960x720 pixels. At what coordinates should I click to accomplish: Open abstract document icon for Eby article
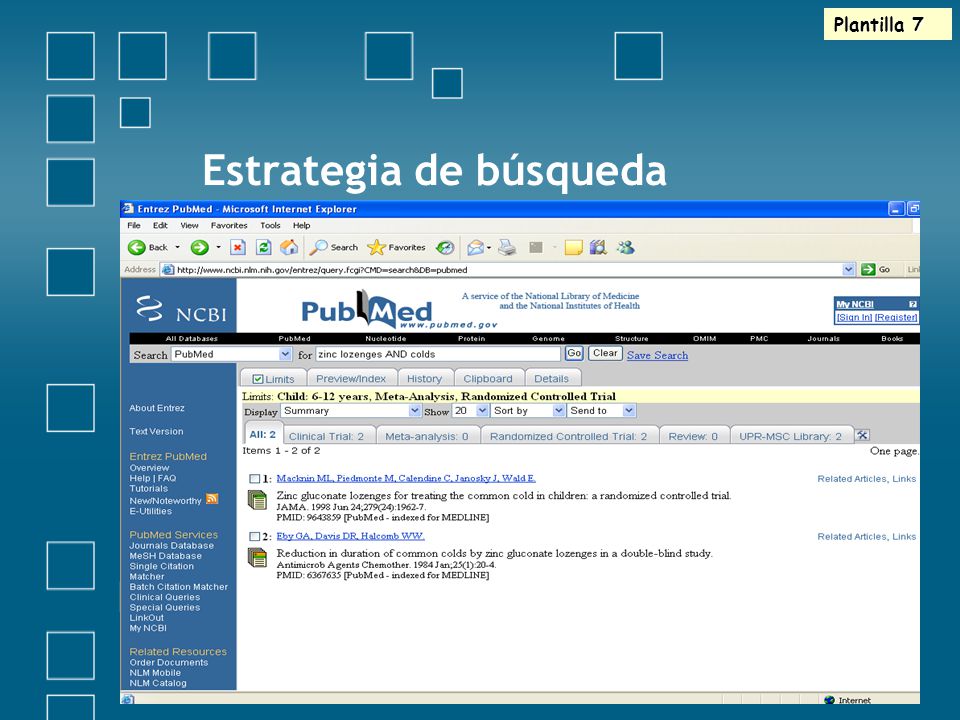point(257,558)
